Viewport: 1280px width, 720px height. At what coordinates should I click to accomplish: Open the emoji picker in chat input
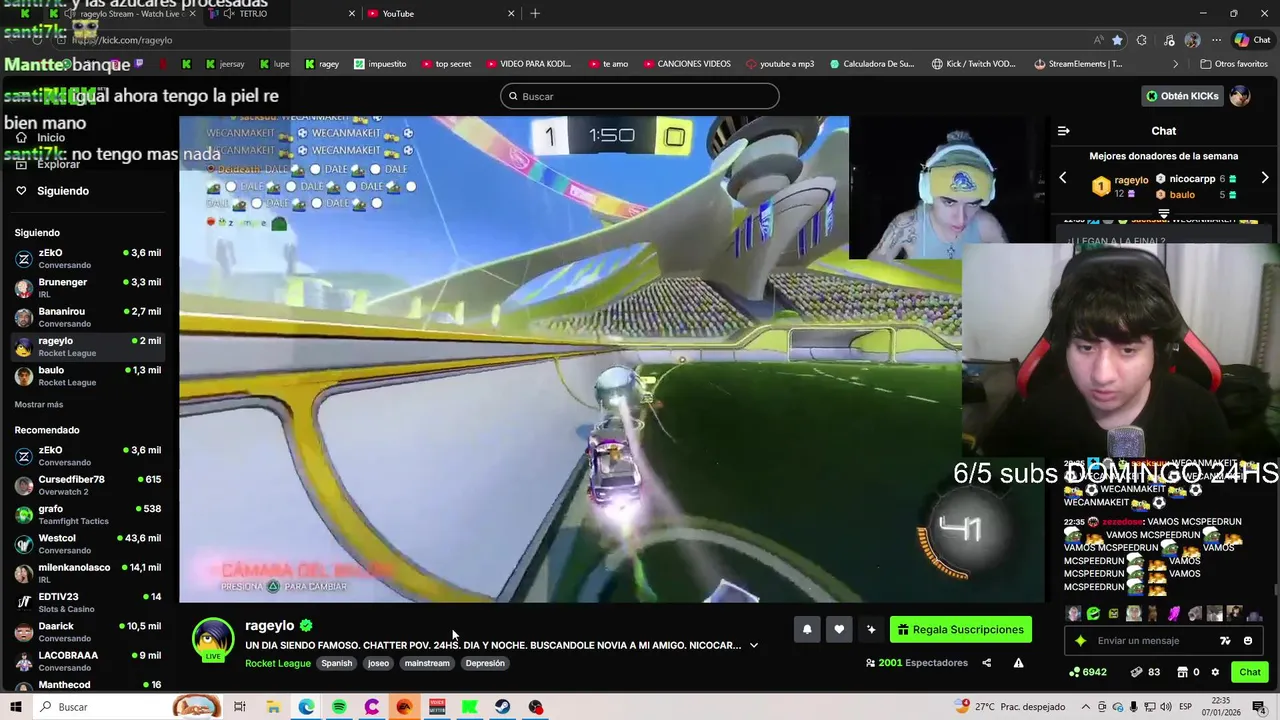(x=1248, y=641)
